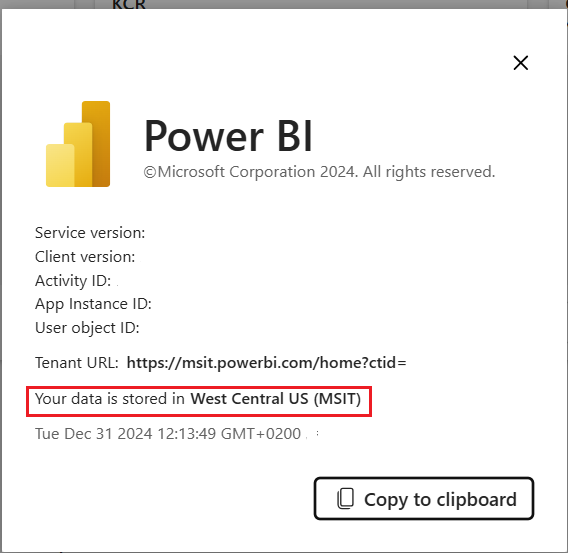
Task: Click the Microsoft Corporation 2024 copyright text
Action: pos(319,172)
